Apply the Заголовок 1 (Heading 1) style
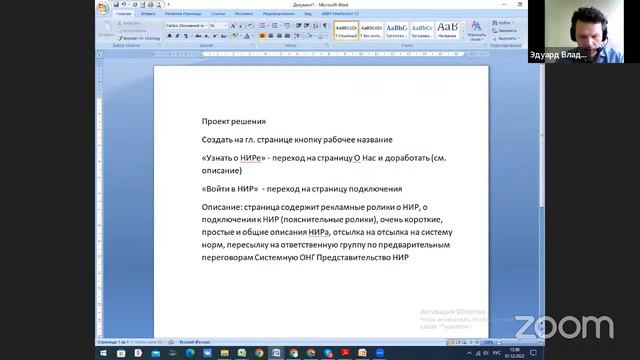The height and width of the screenshot is (360, 640). (397, 31)
